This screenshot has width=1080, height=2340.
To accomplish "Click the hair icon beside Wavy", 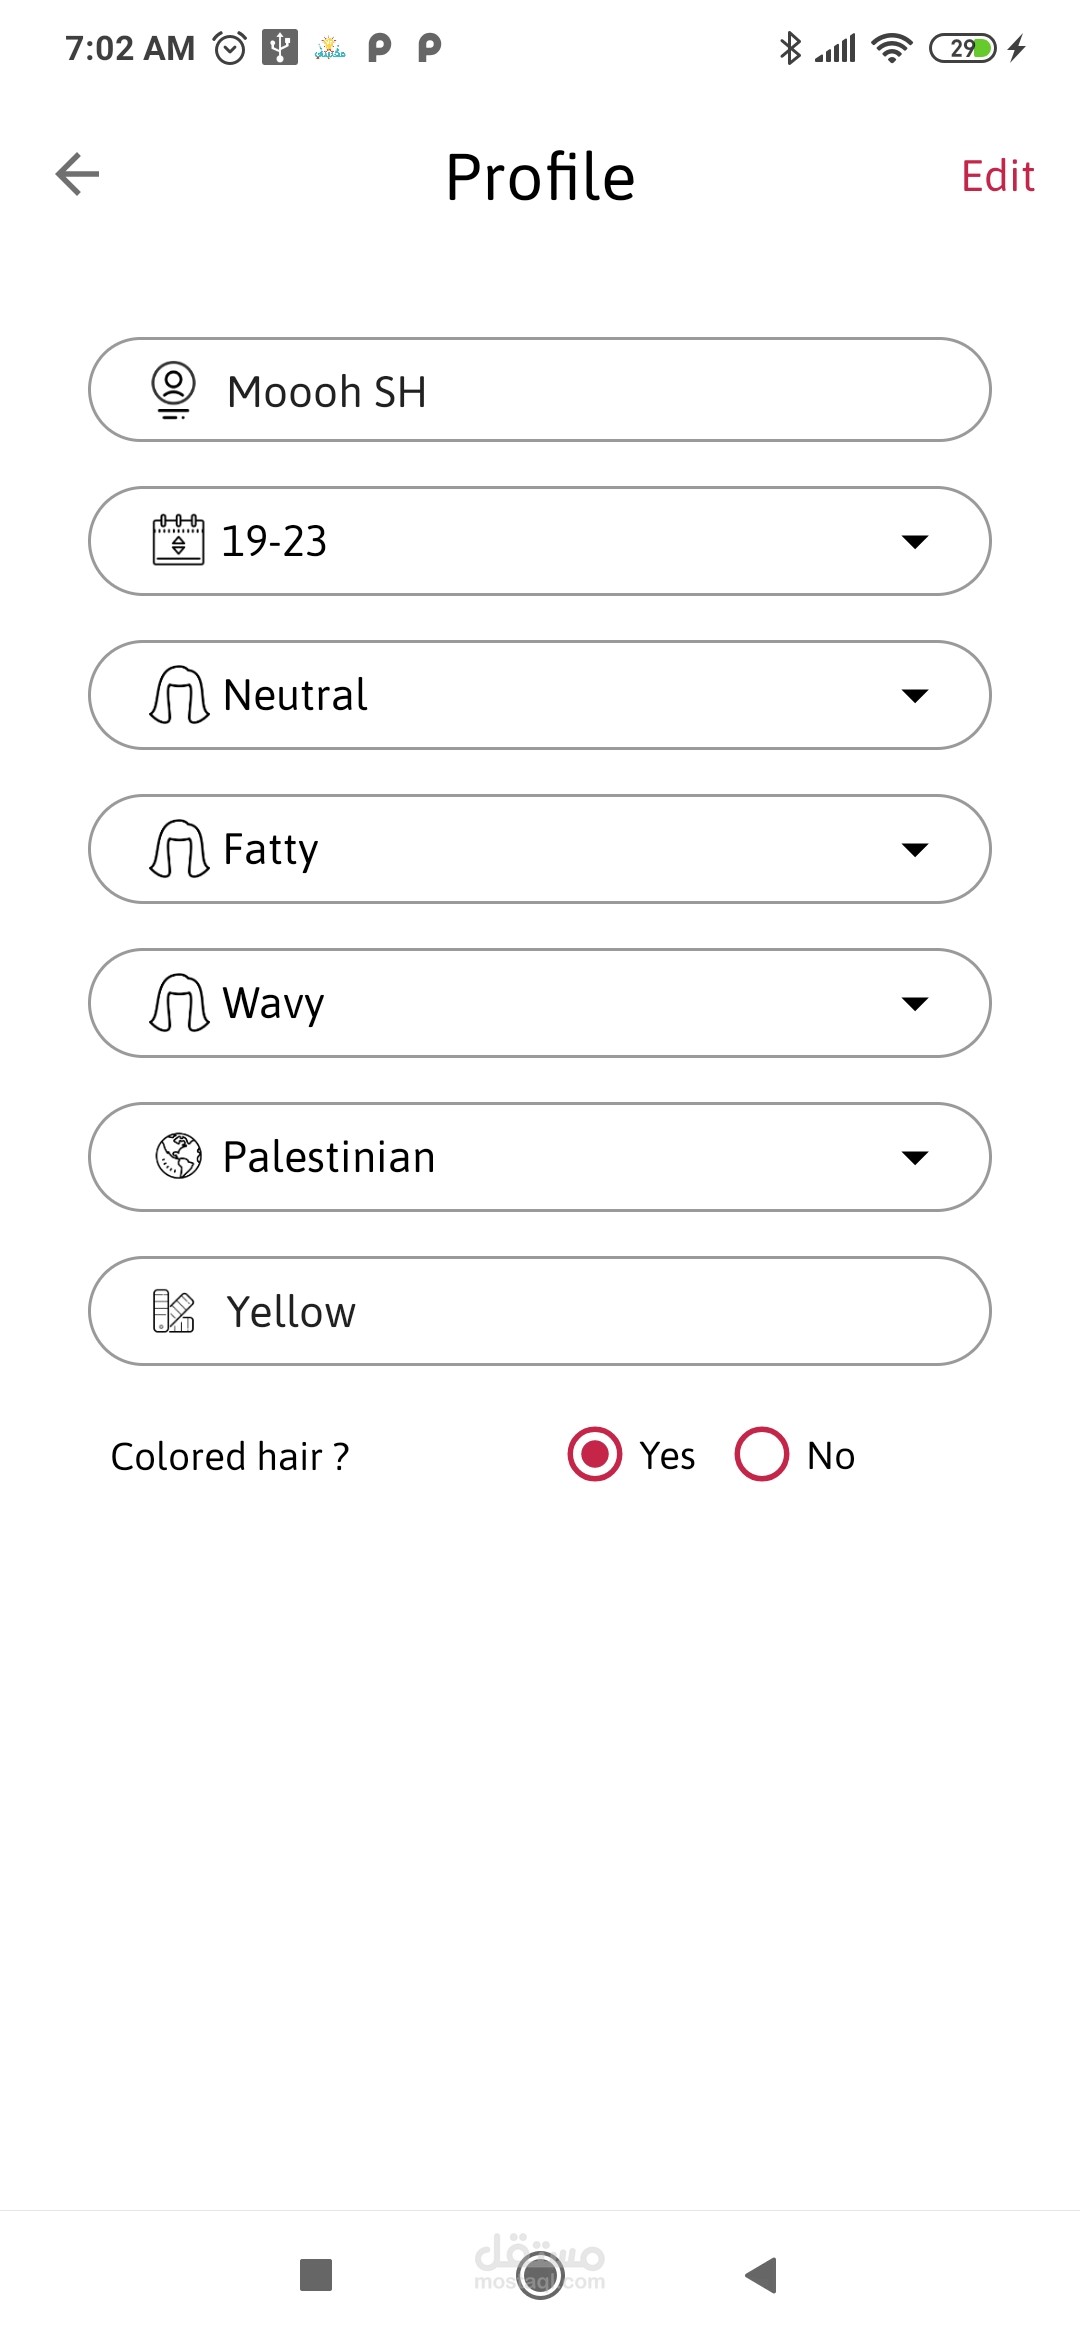I will (179, 1003).
